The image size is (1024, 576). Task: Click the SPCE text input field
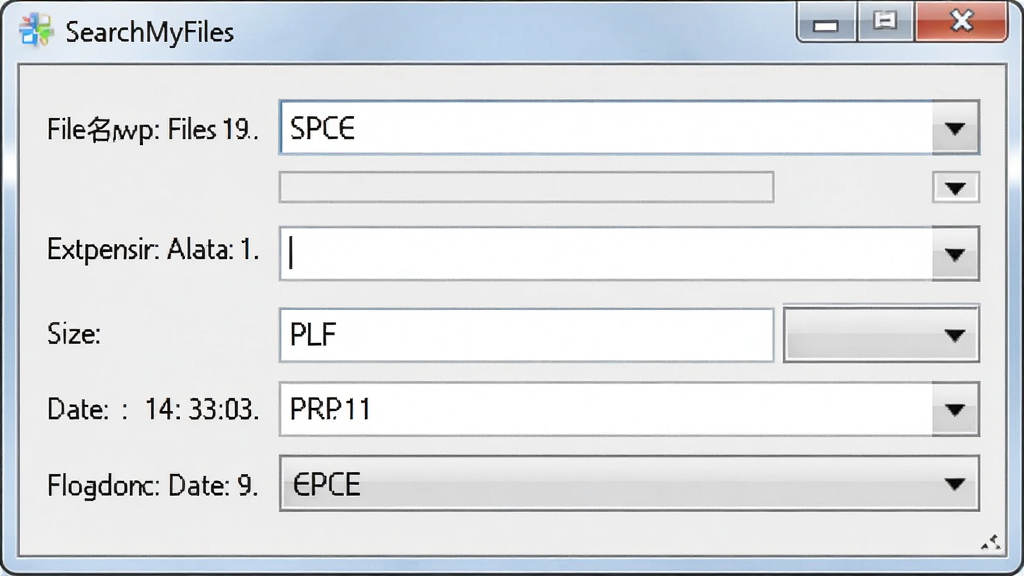(606, 128)
